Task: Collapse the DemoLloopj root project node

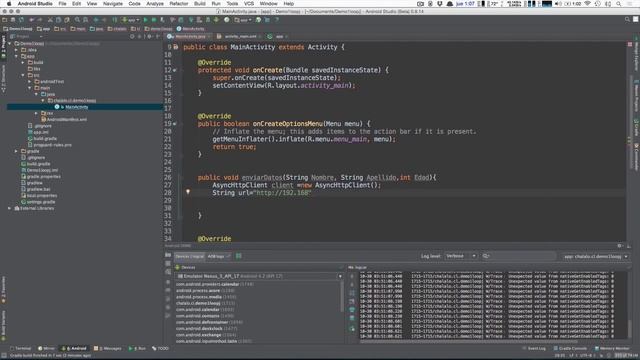Action: coord(10,43)
